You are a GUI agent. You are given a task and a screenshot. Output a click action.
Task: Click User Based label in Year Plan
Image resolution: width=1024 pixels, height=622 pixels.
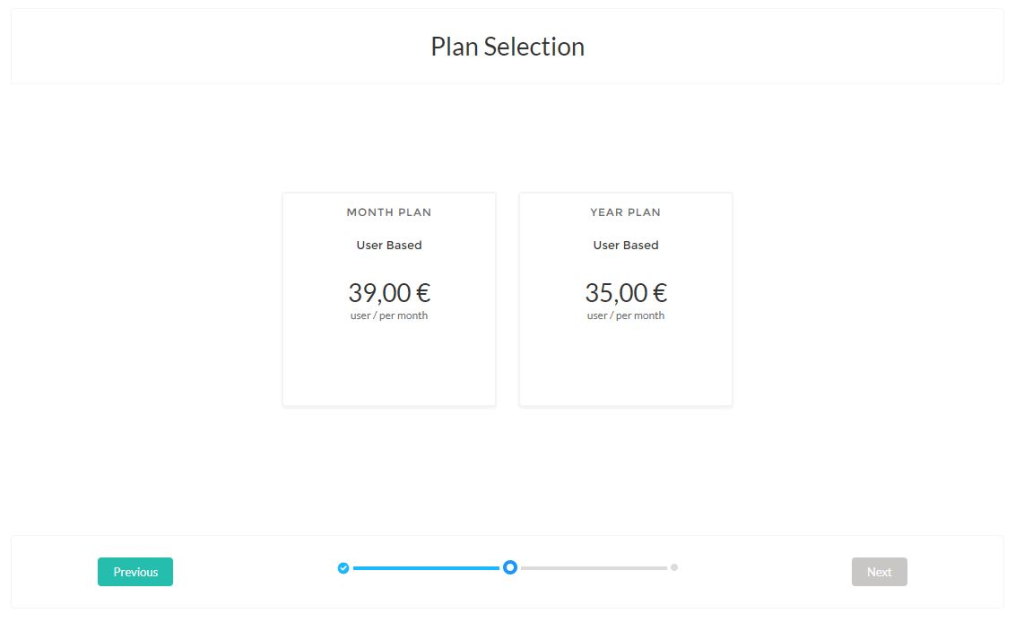625,245
